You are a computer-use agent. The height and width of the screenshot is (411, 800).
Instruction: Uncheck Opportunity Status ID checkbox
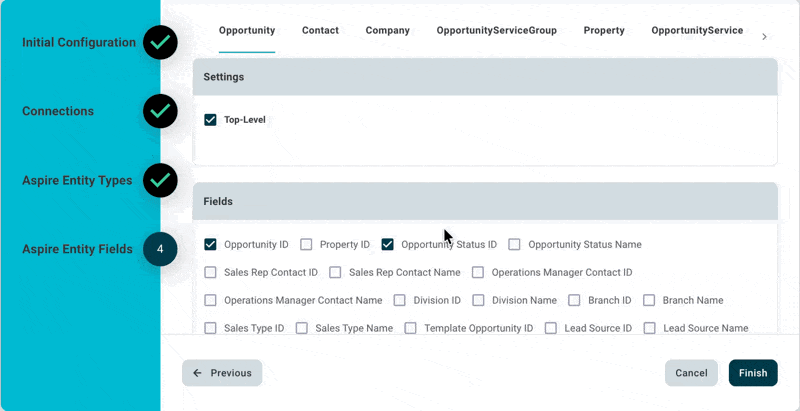coord(387,244)
